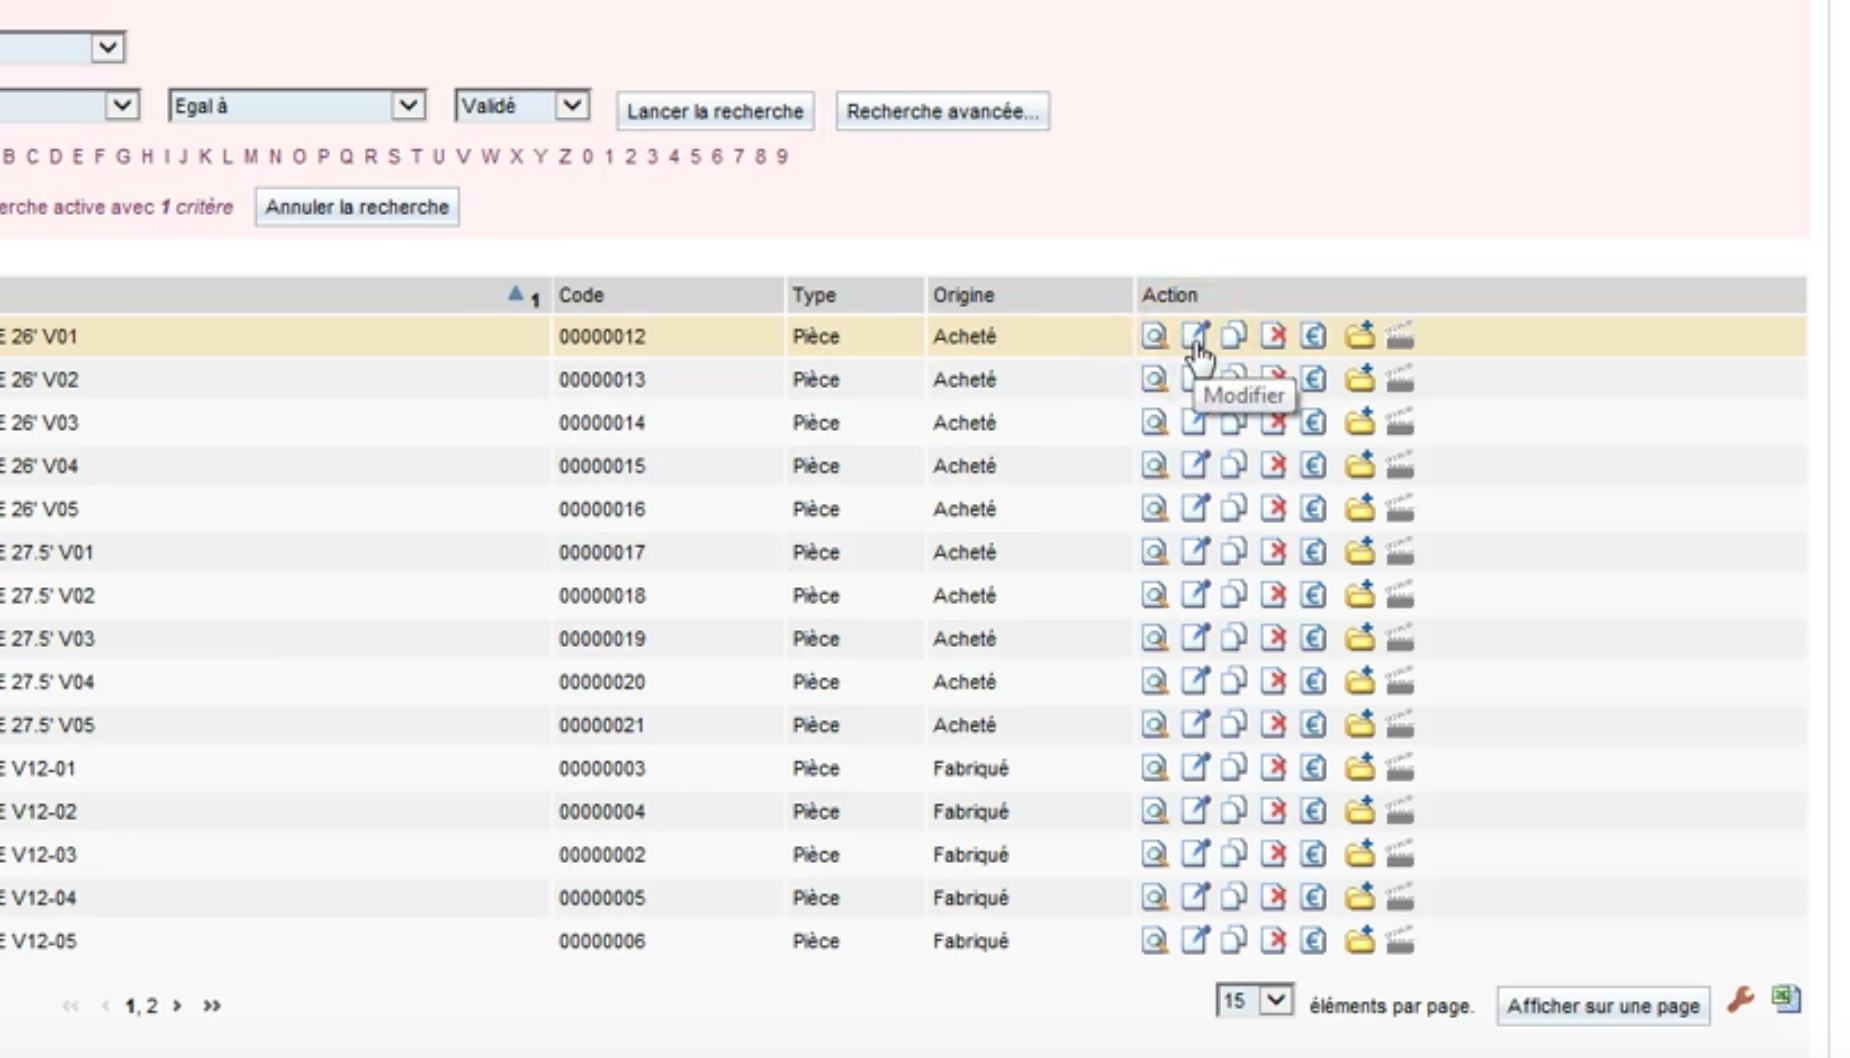Click 'Lancer la recherche' button
The width and height of the screenshot is (1850, 1058).
point(715,111)
